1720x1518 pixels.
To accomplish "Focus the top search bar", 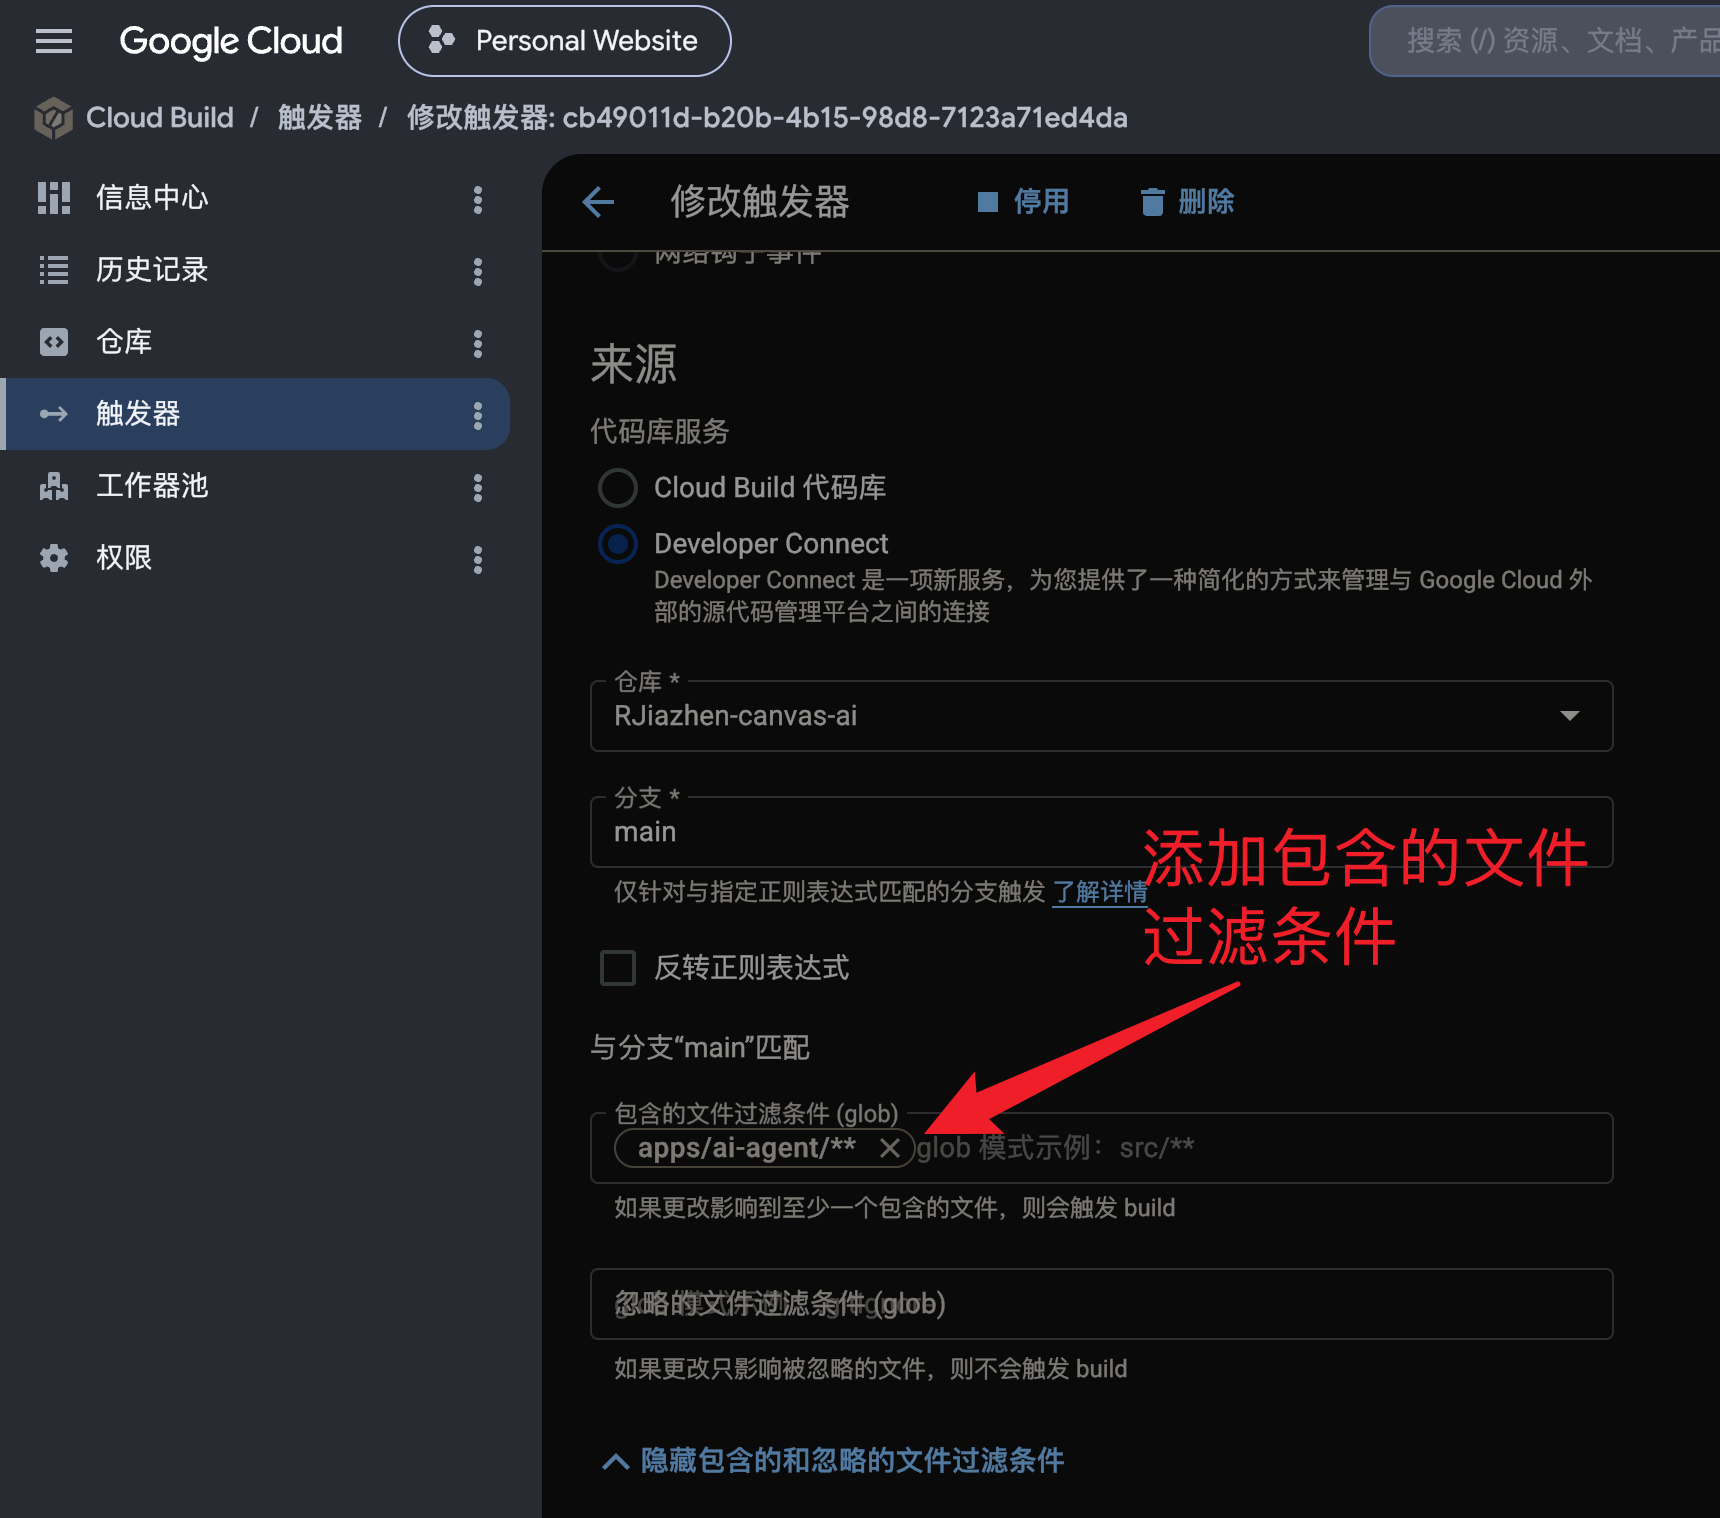I will tap(1545, 41).
